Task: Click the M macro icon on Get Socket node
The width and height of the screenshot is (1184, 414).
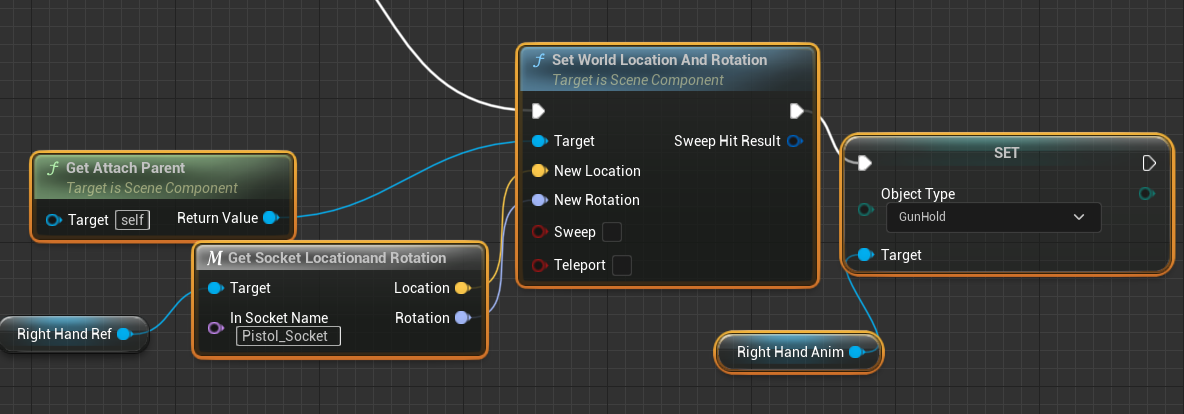Action: [x=214, y=258]
